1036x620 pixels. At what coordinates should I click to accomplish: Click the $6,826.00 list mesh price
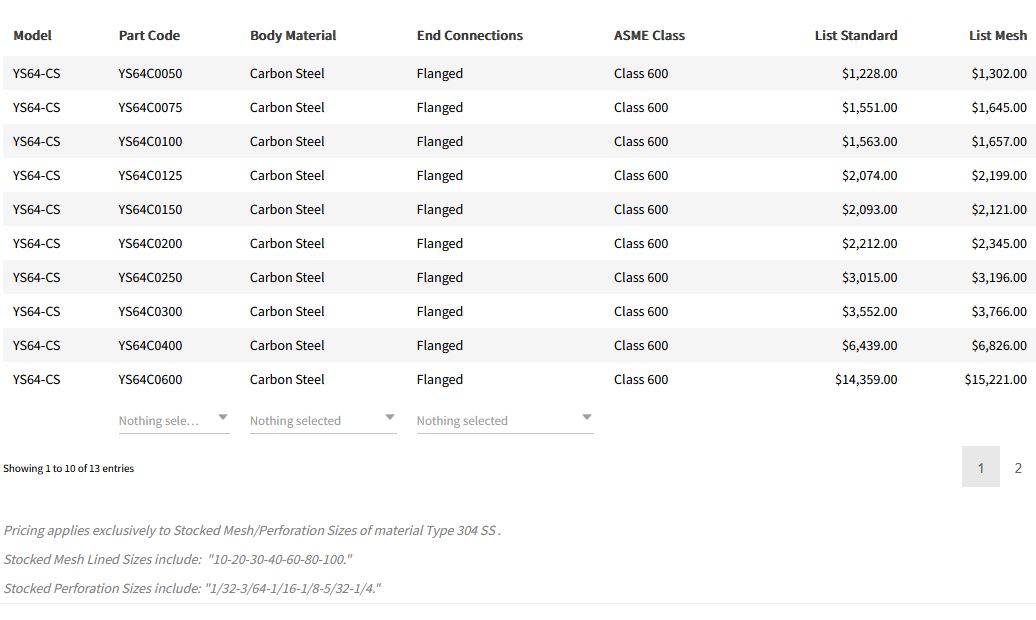[998, 345]
